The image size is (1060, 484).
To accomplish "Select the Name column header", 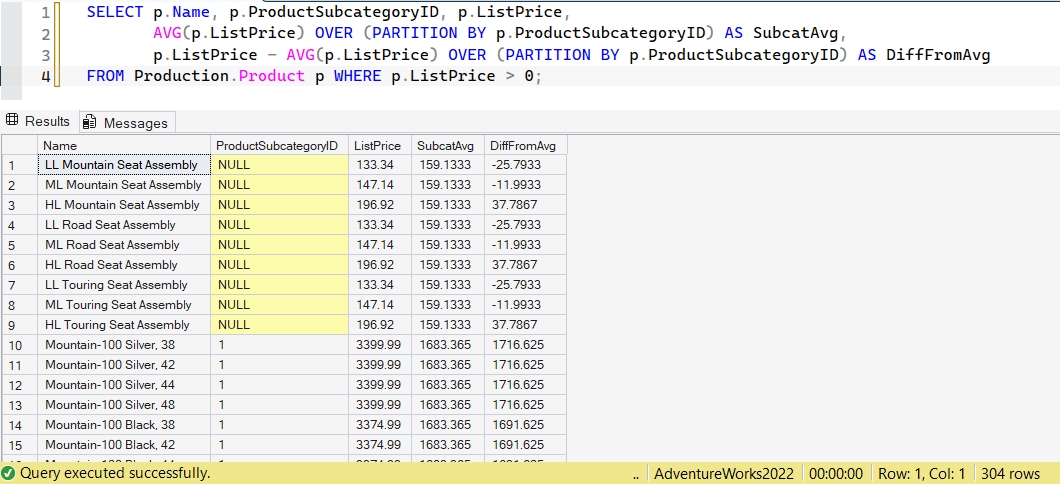I will pyautogui.click(x=124, y=145).
